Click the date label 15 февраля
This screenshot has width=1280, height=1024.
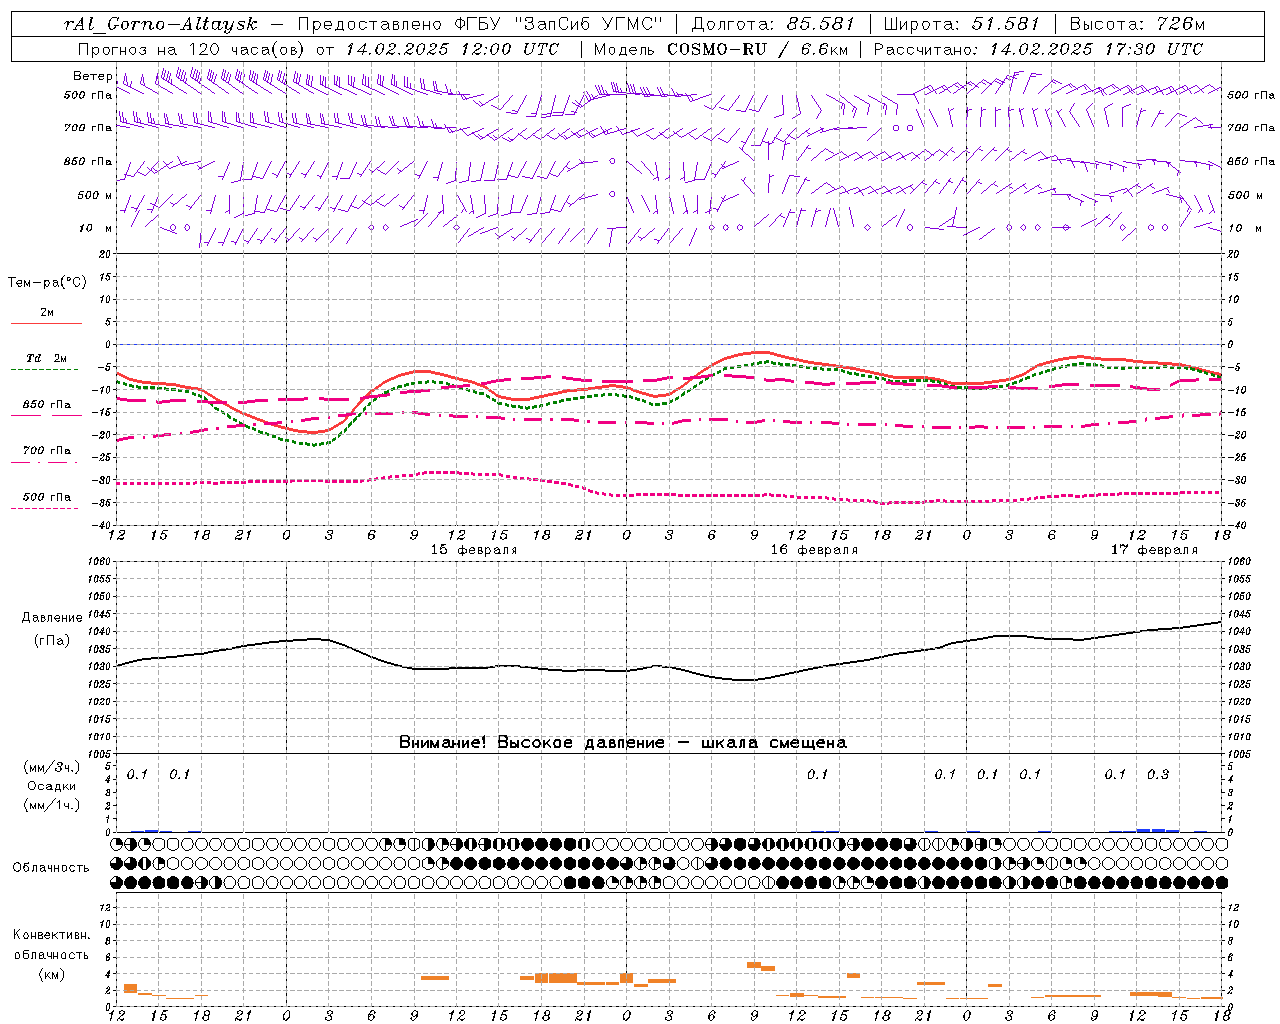(474, 550)
